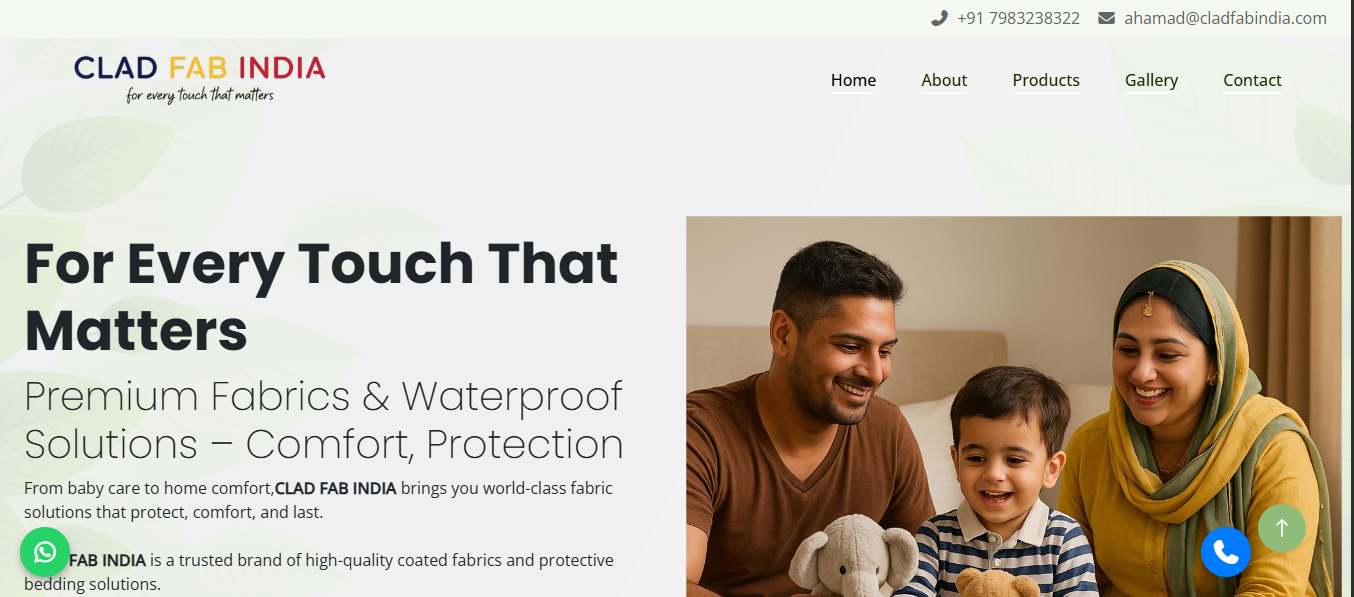Screen dimensions: 1354x597
Task: Tap the blue floating call button
Action: tap(1226, 552)
